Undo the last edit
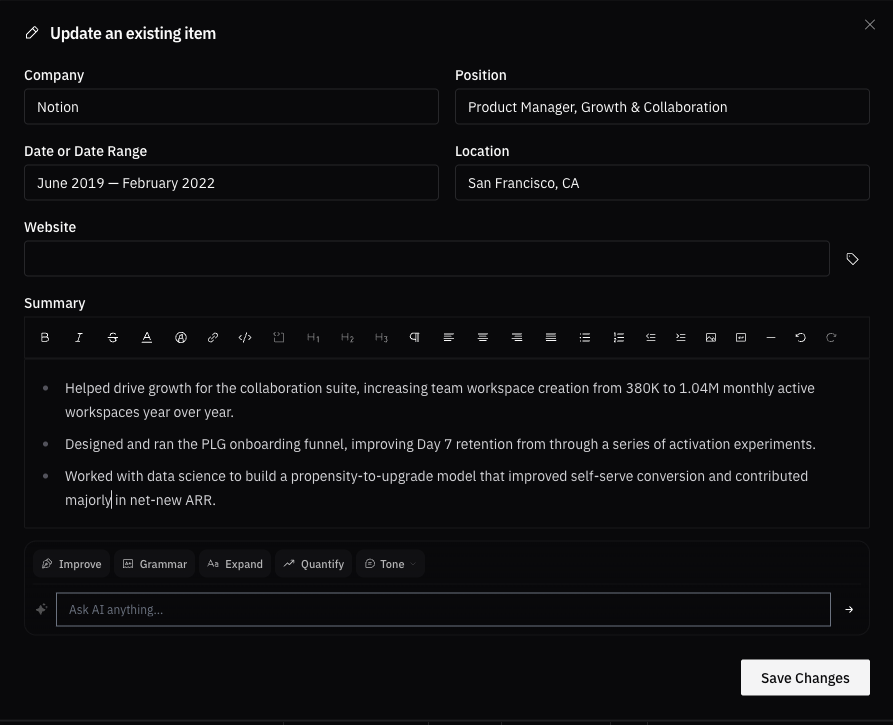893x725 pixels. (801, 337)
